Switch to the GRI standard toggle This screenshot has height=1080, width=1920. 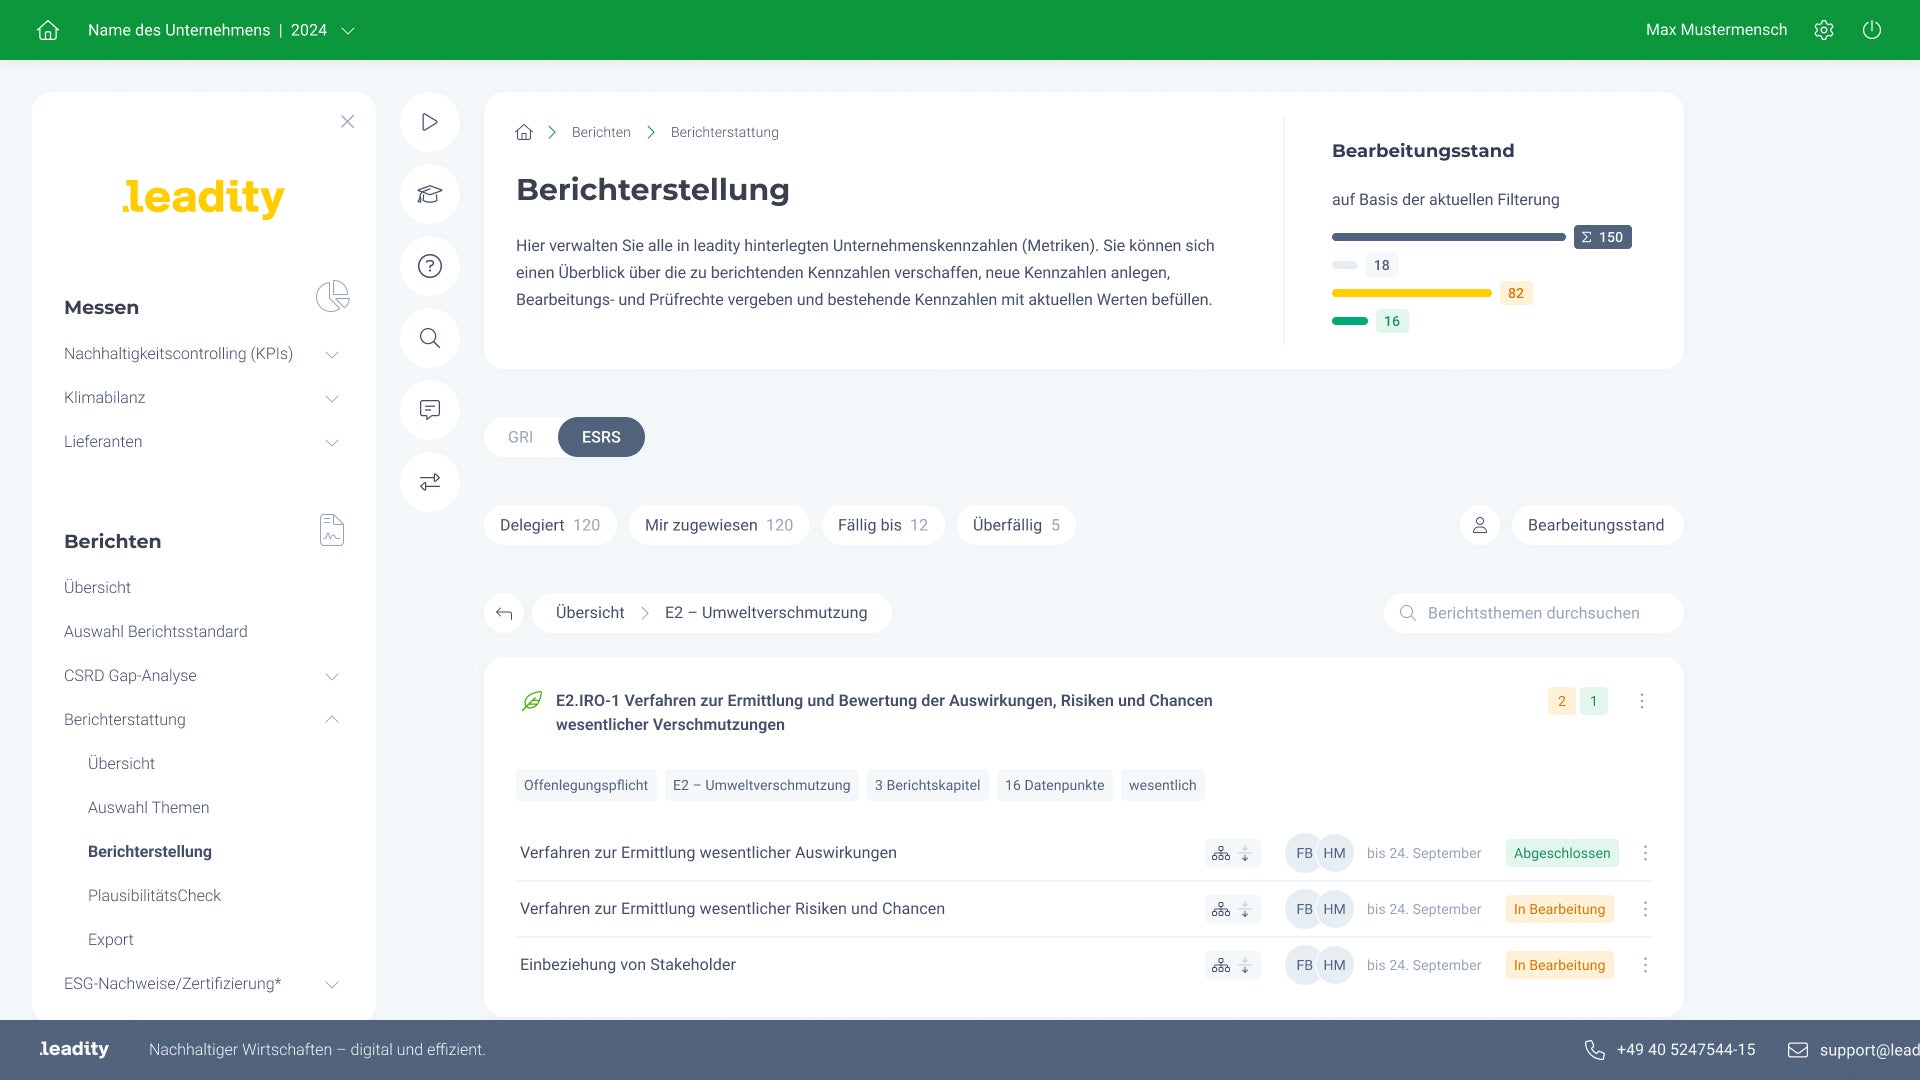click(520, 437)
